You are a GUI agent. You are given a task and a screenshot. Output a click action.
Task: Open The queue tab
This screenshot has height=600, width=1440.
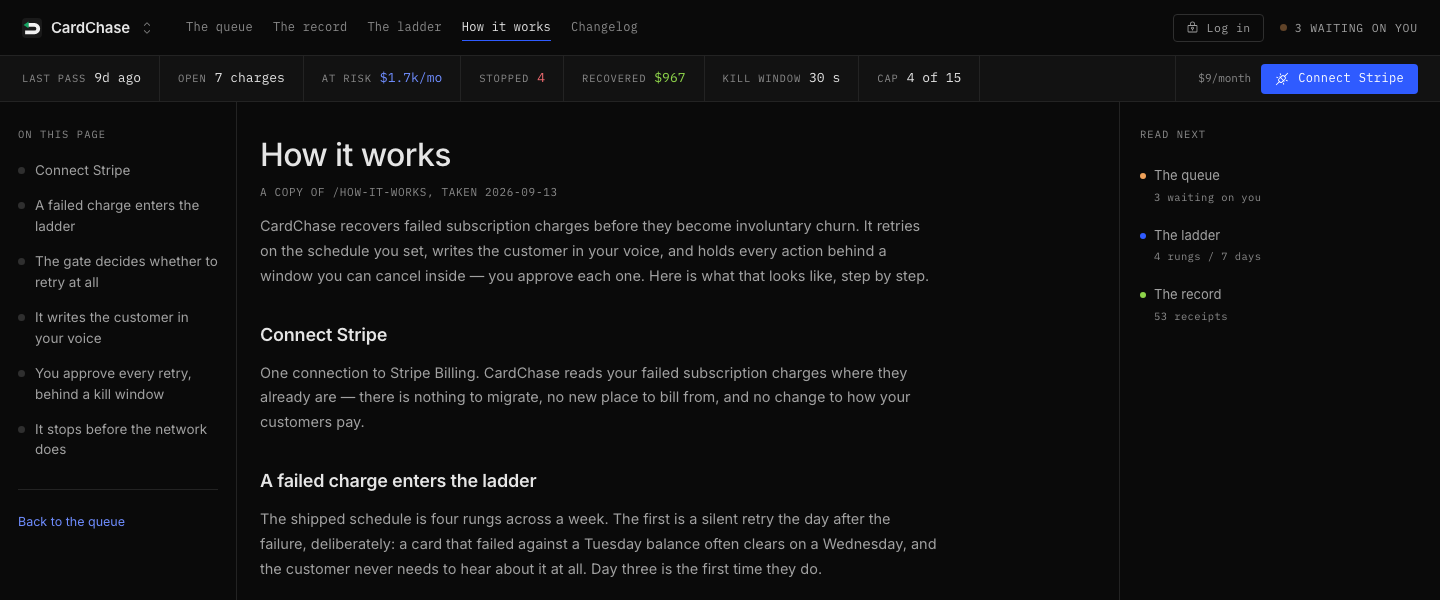click(219, 28)
